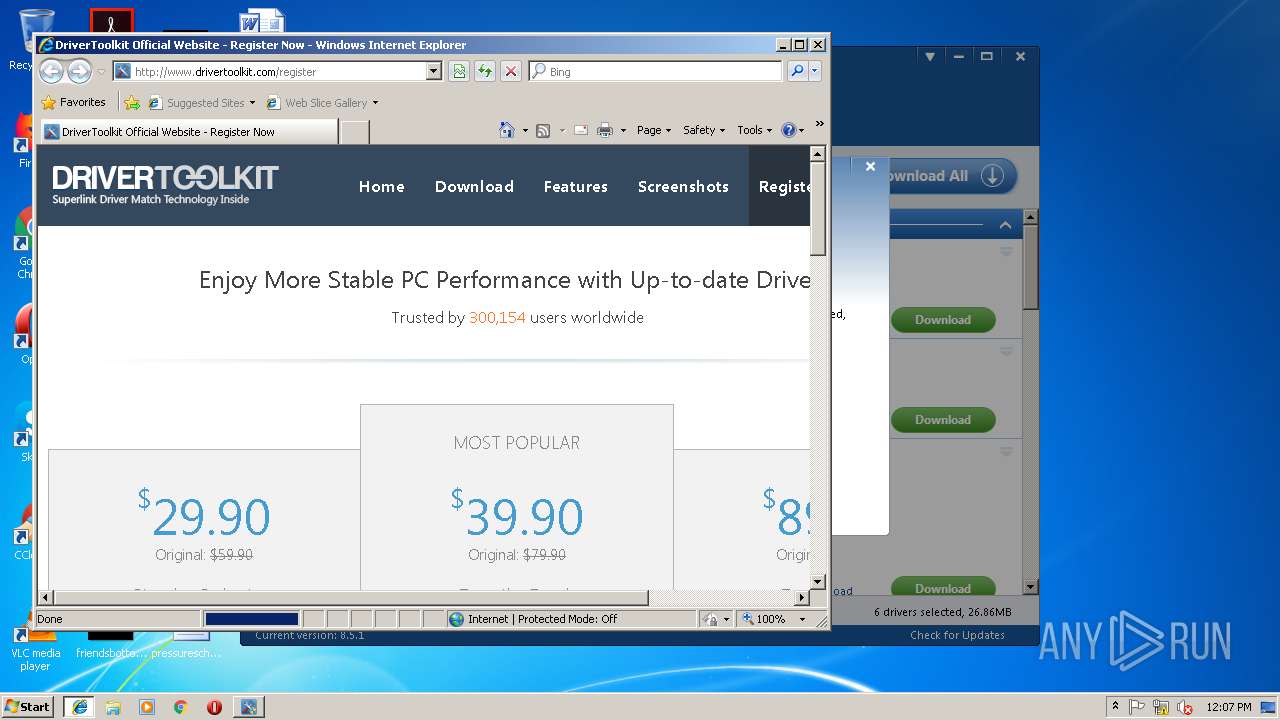Show hidden system tray icons
Image resolution: width=1280 pixels, height=720 pixels.
coord(1115,707)
